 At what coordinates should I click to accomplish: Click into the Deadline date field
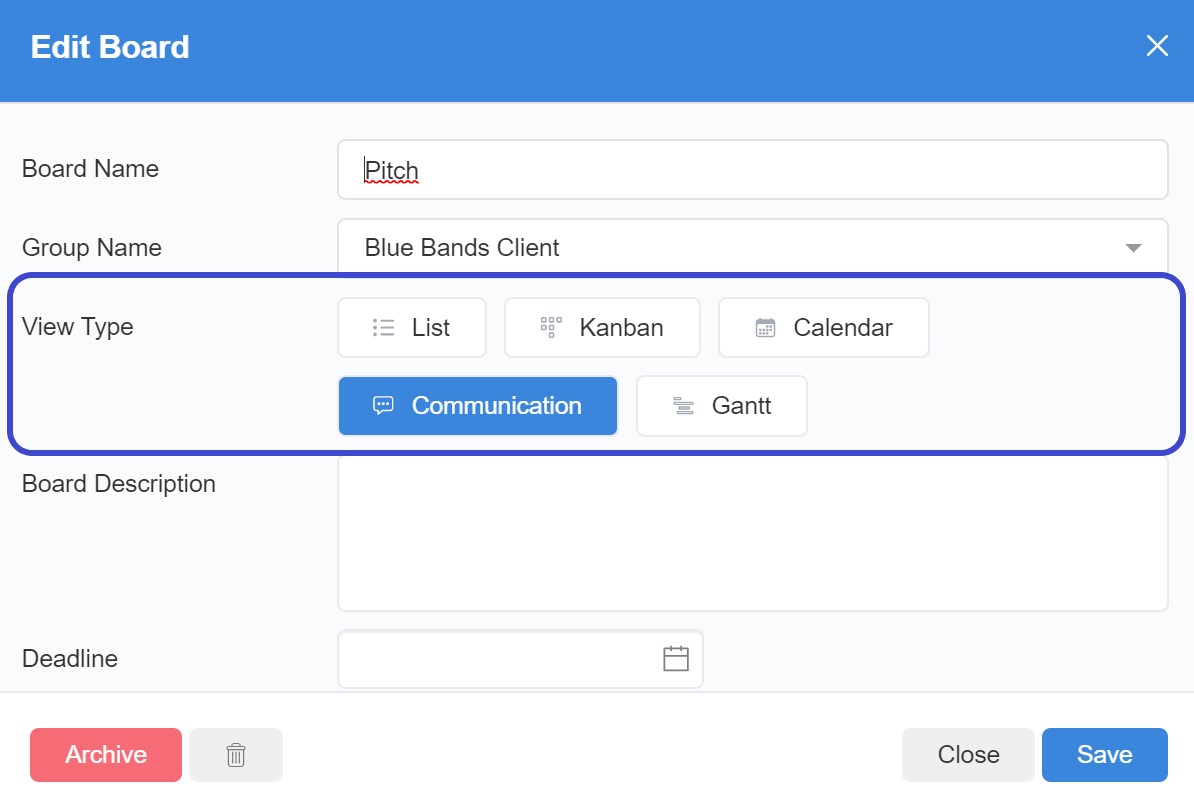520,659
